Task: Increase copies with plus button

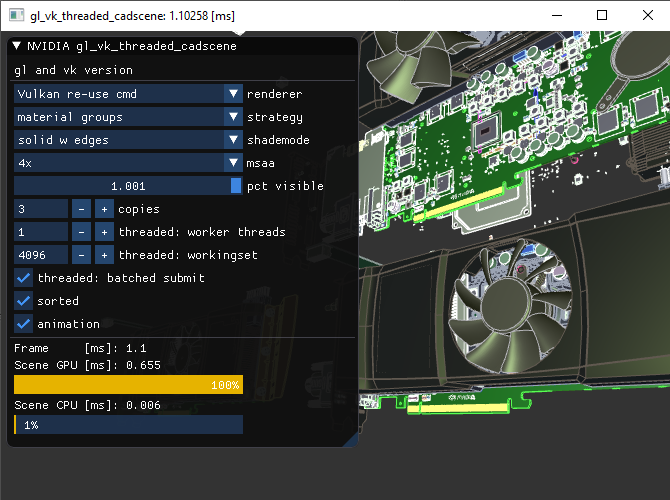Action: 104,209
